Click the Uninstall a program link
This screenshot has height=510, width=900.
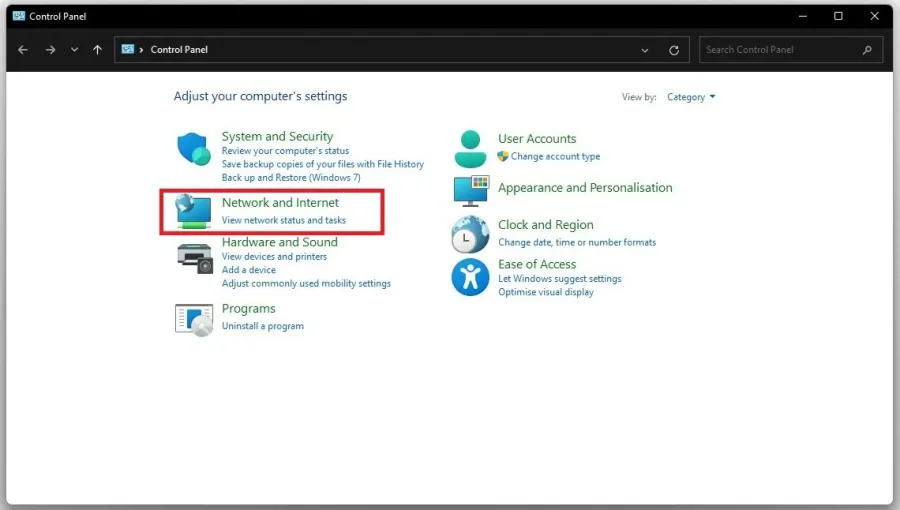point(263,326)
